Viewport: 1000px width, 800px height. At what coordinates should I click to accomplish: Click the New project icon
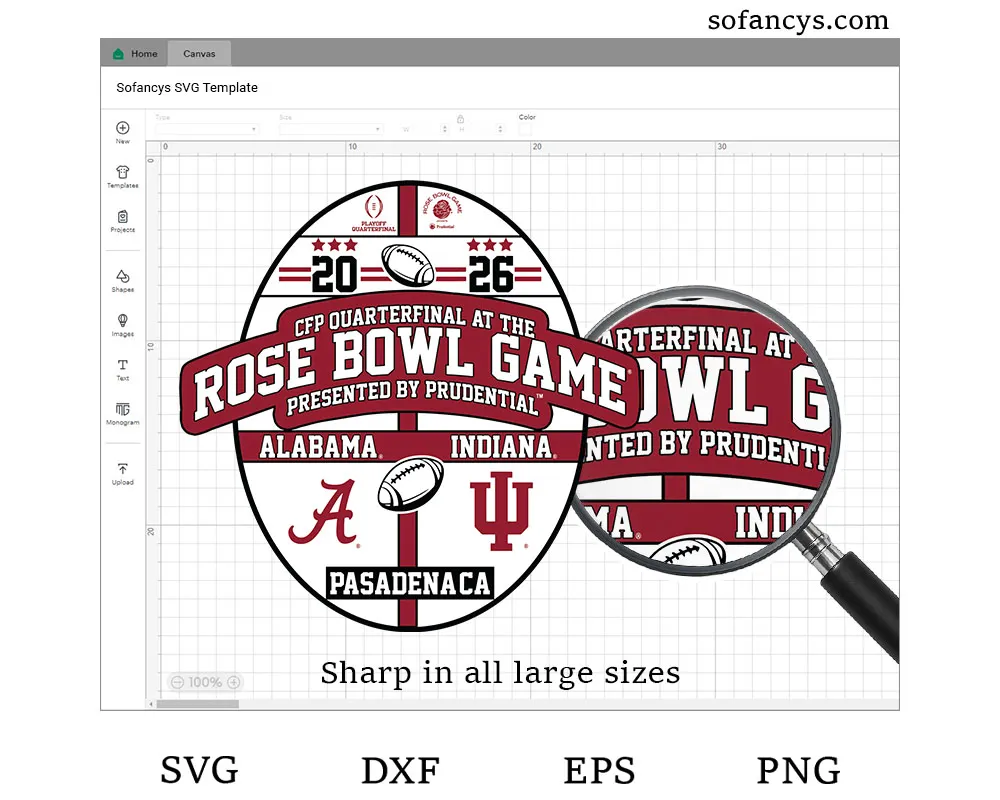[x=122, y=128]
